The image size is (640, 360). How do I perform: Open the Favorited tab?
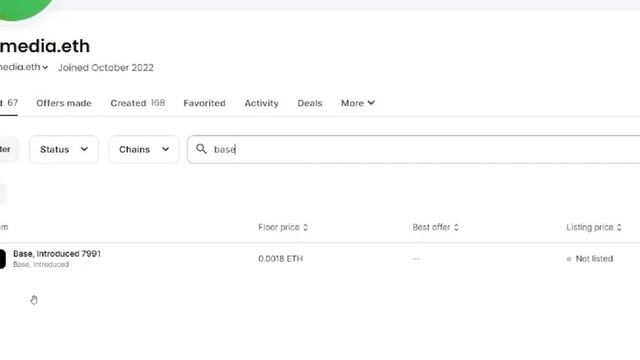204,103
